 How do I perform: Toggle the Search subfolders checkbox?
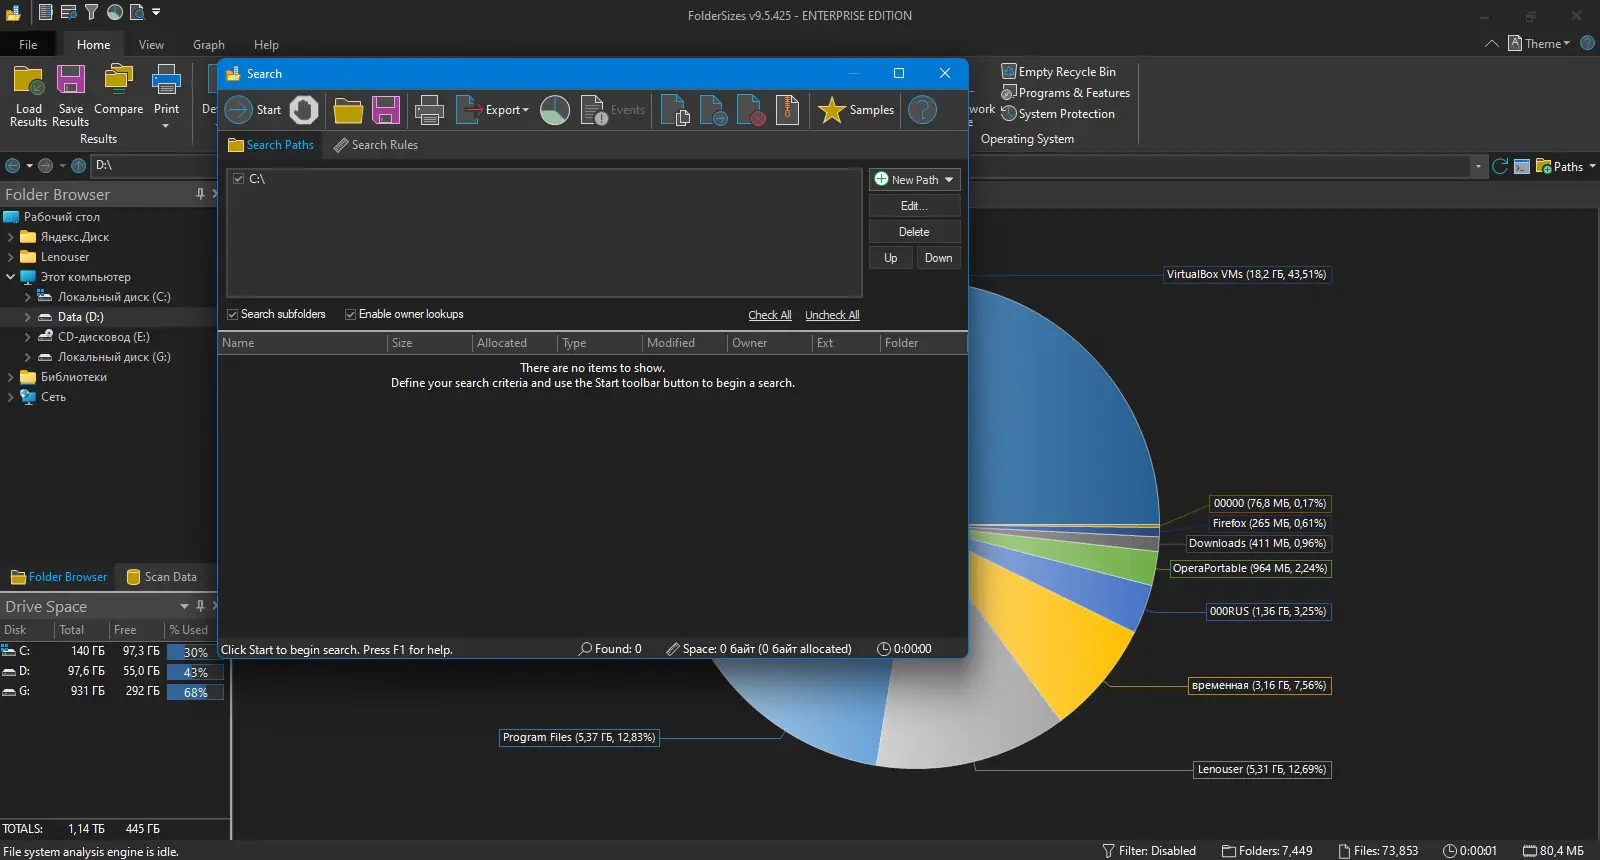coord(233,314)
